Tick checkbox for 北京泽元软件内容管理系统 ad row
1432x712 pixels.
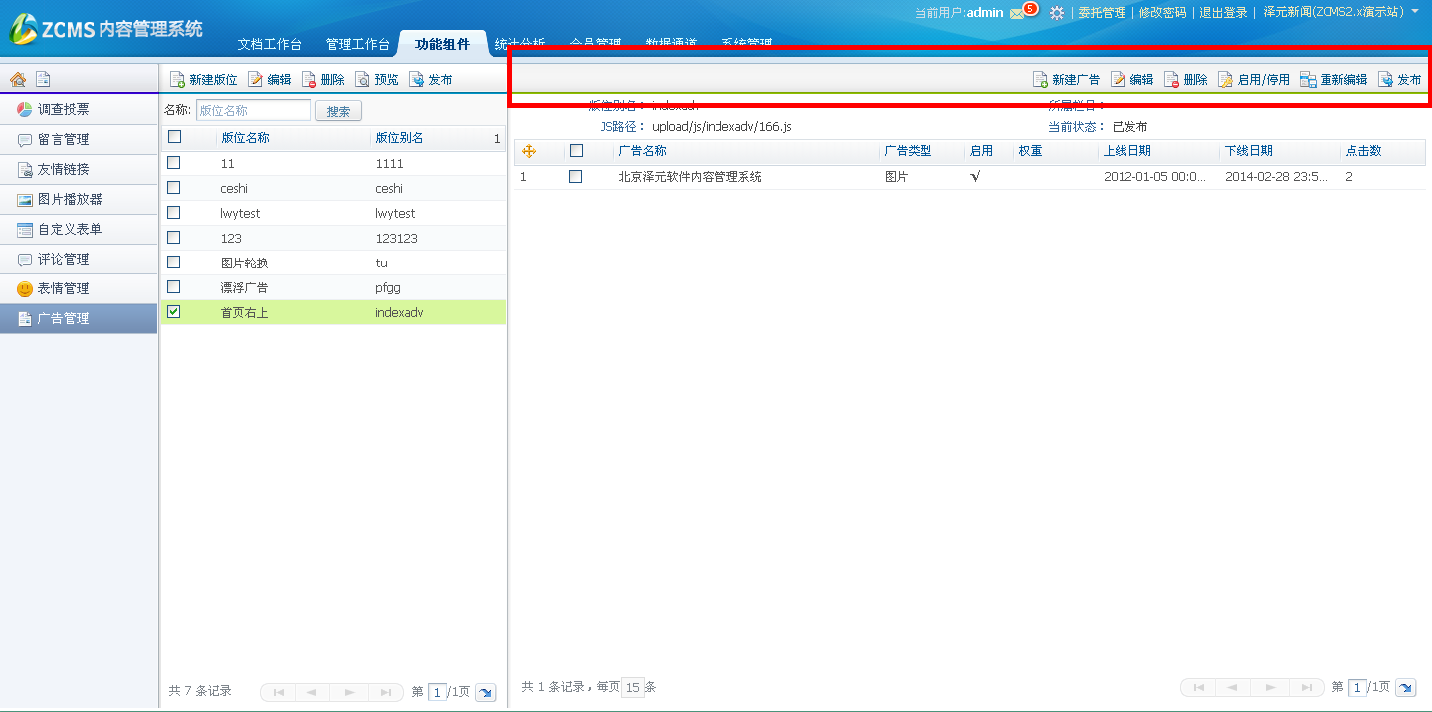point(576,177)
